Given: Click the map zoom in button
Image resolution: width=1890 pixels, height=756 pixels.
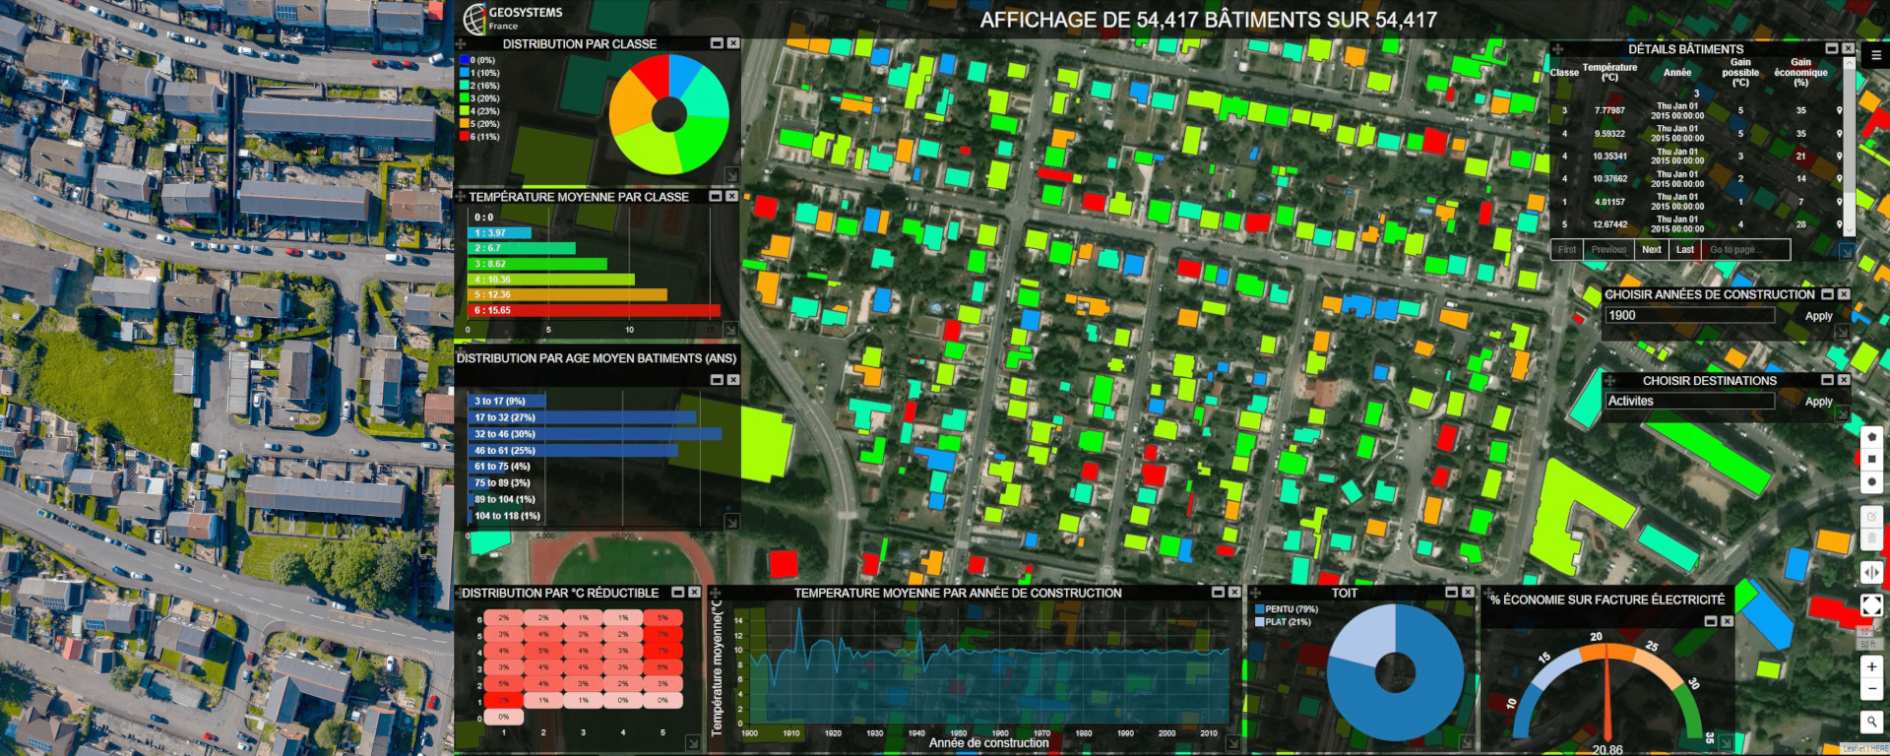Looking at the screenshot, I should tap(1871, 666).
